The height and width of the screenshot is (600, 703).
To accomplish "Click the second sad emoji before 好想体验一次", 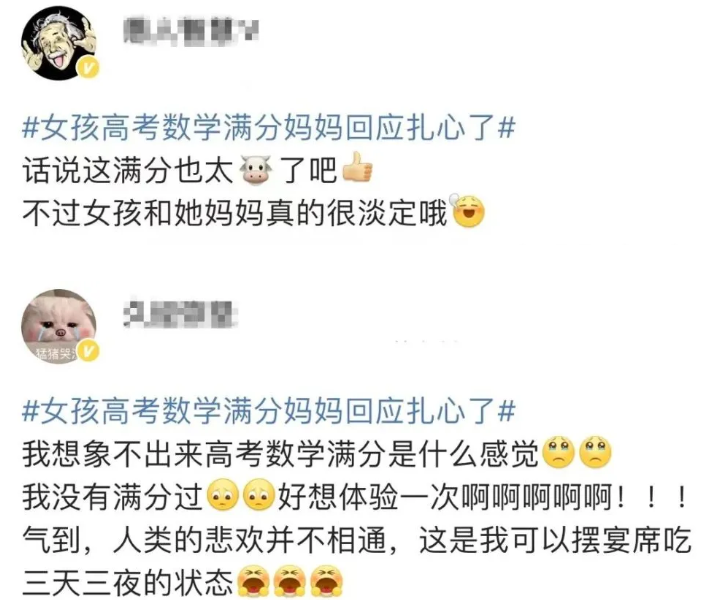I will pos(259,496).
